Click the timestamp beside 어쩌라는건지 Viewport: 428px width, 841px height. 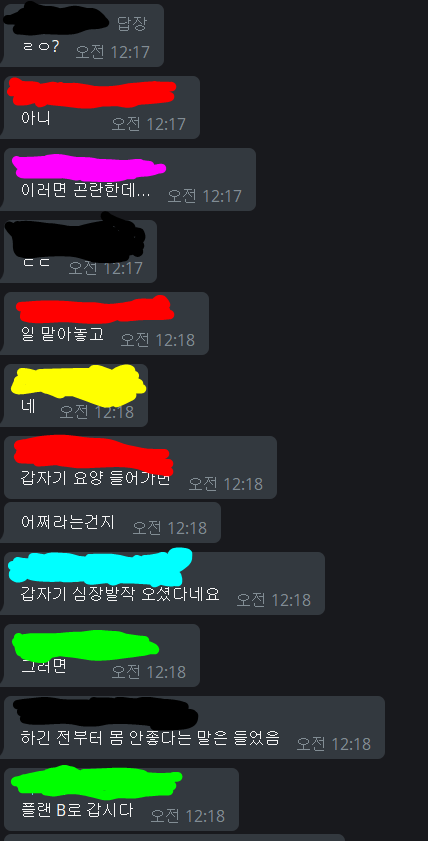pos(170,528)
